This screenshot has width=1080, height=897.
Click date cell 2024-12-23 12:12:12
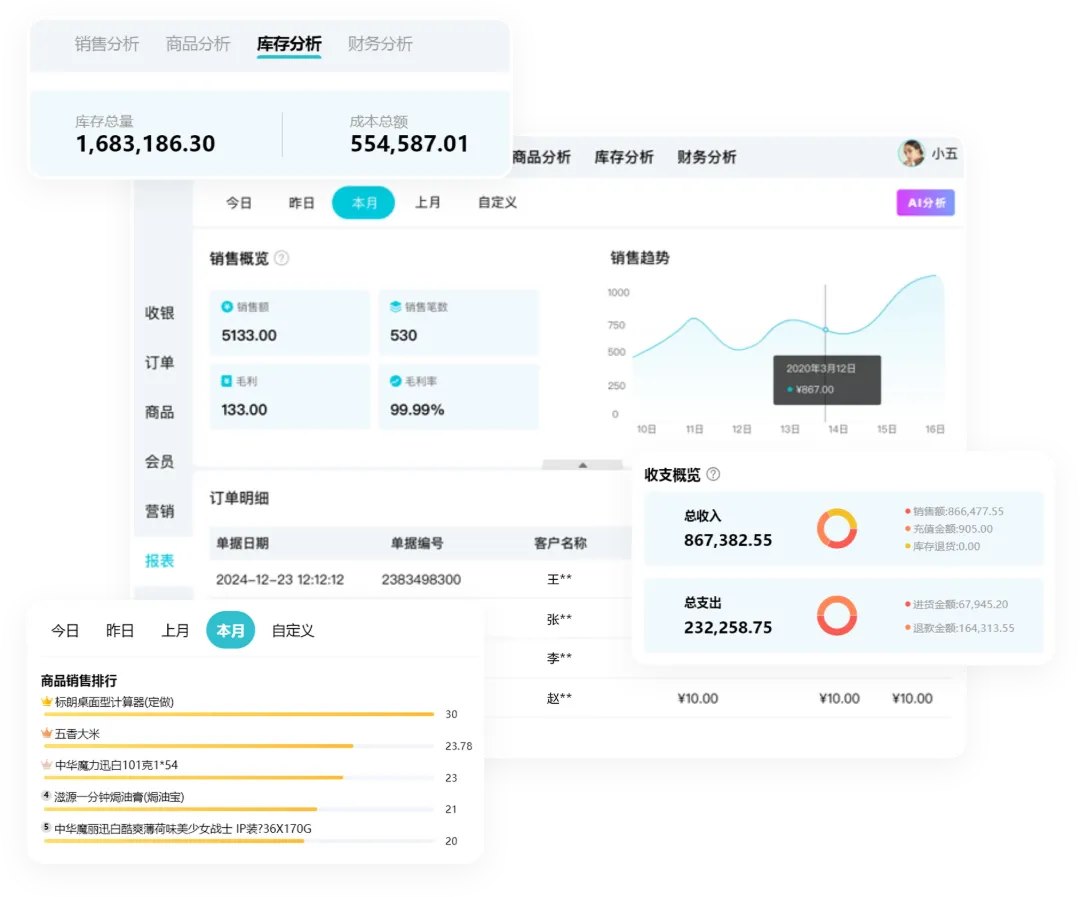[x=280, y=579]
